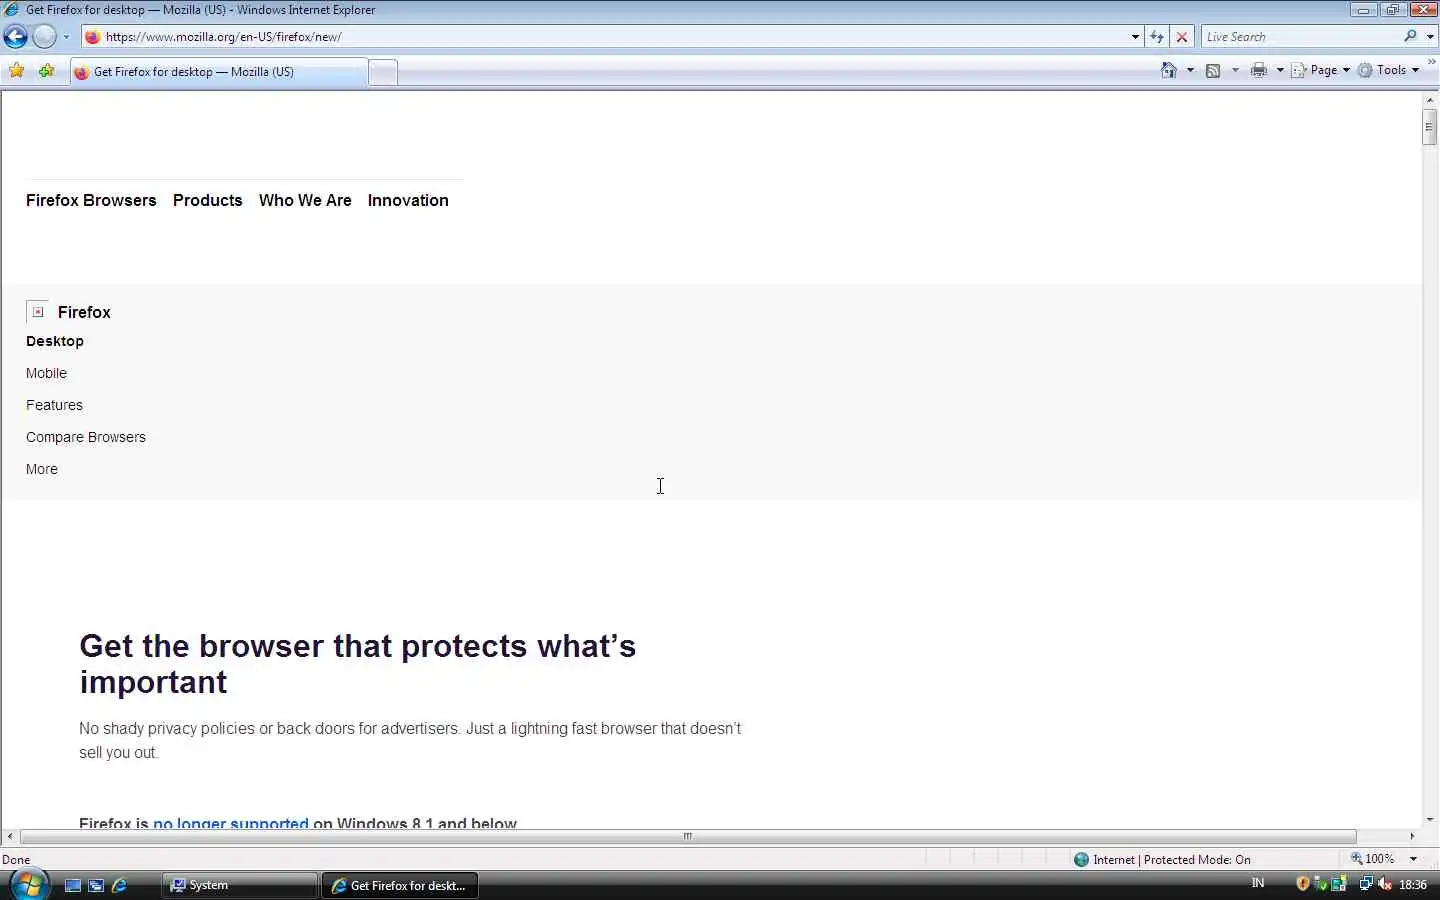1440x900 pixels.
Task: Click the network connection tray icon
Action: click(x=1366, y=884)
